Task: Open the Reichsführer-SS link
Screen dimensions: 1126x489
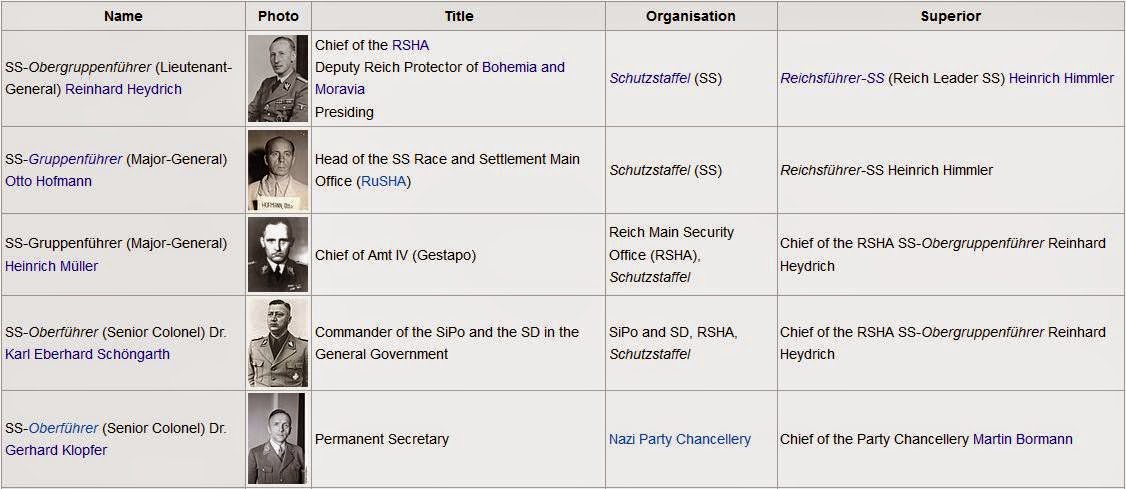Action: [x=832, y=78]
